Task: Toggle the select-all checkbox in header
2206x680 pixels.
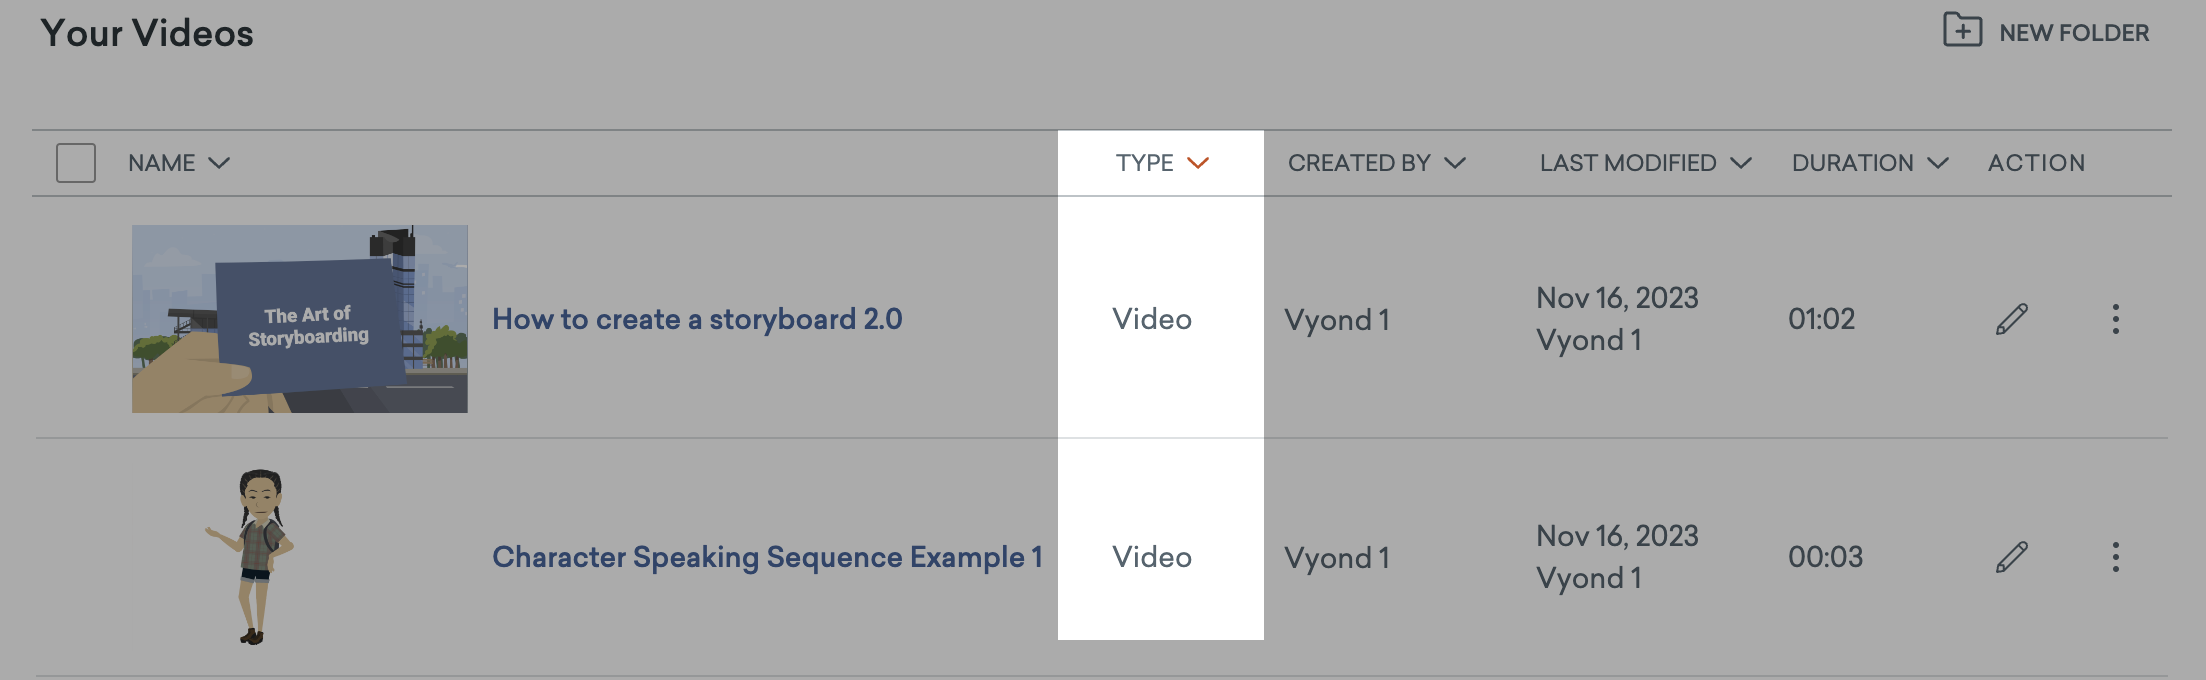Action: tap(76, 163)
